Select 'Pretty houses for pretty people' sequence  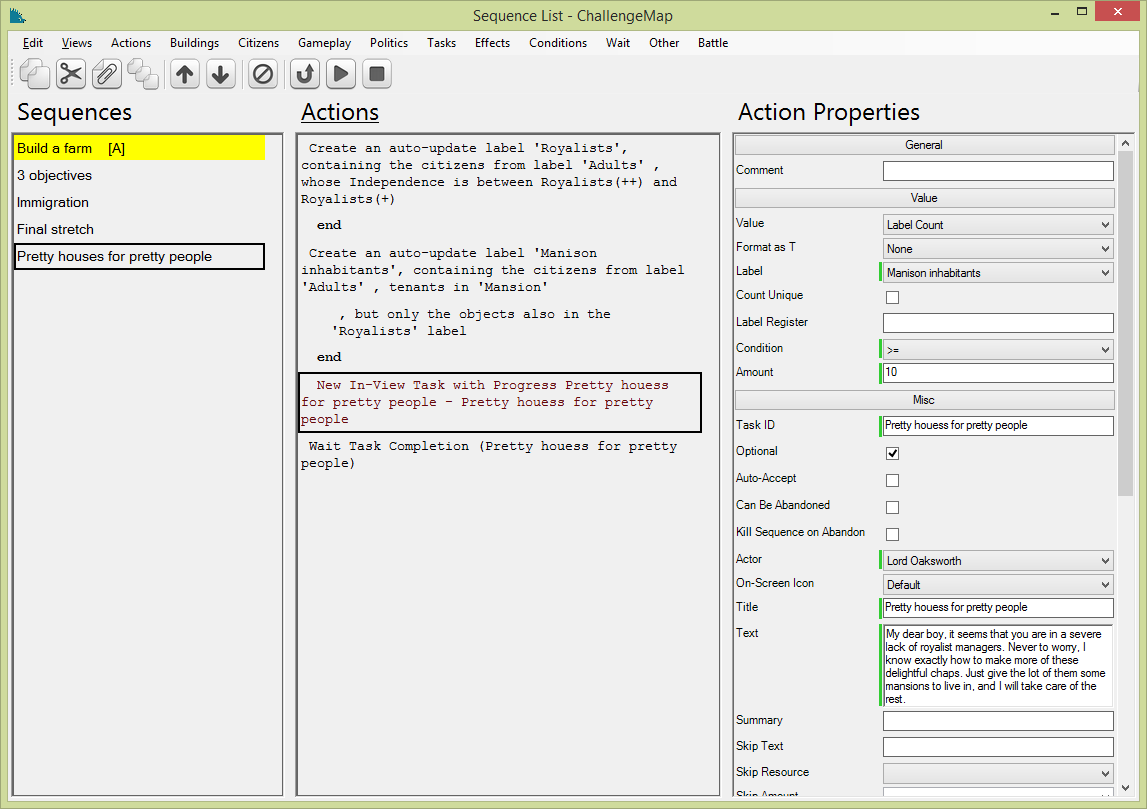[x=139, y=257]
